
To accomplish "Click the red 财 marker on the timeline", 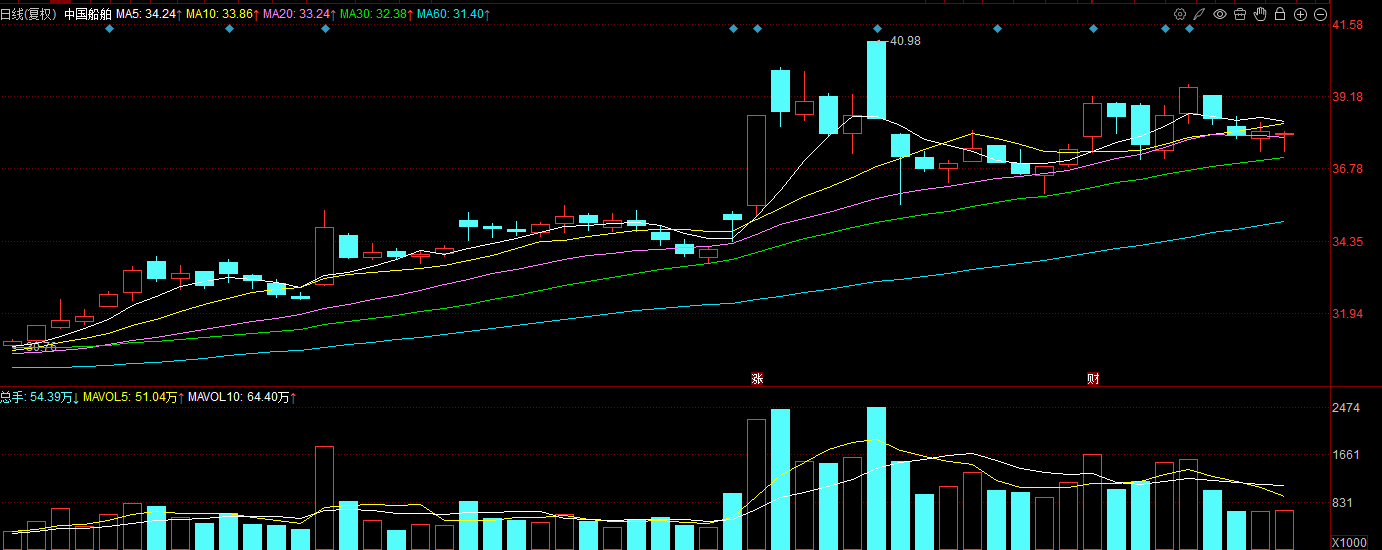I will [1093, 379].
